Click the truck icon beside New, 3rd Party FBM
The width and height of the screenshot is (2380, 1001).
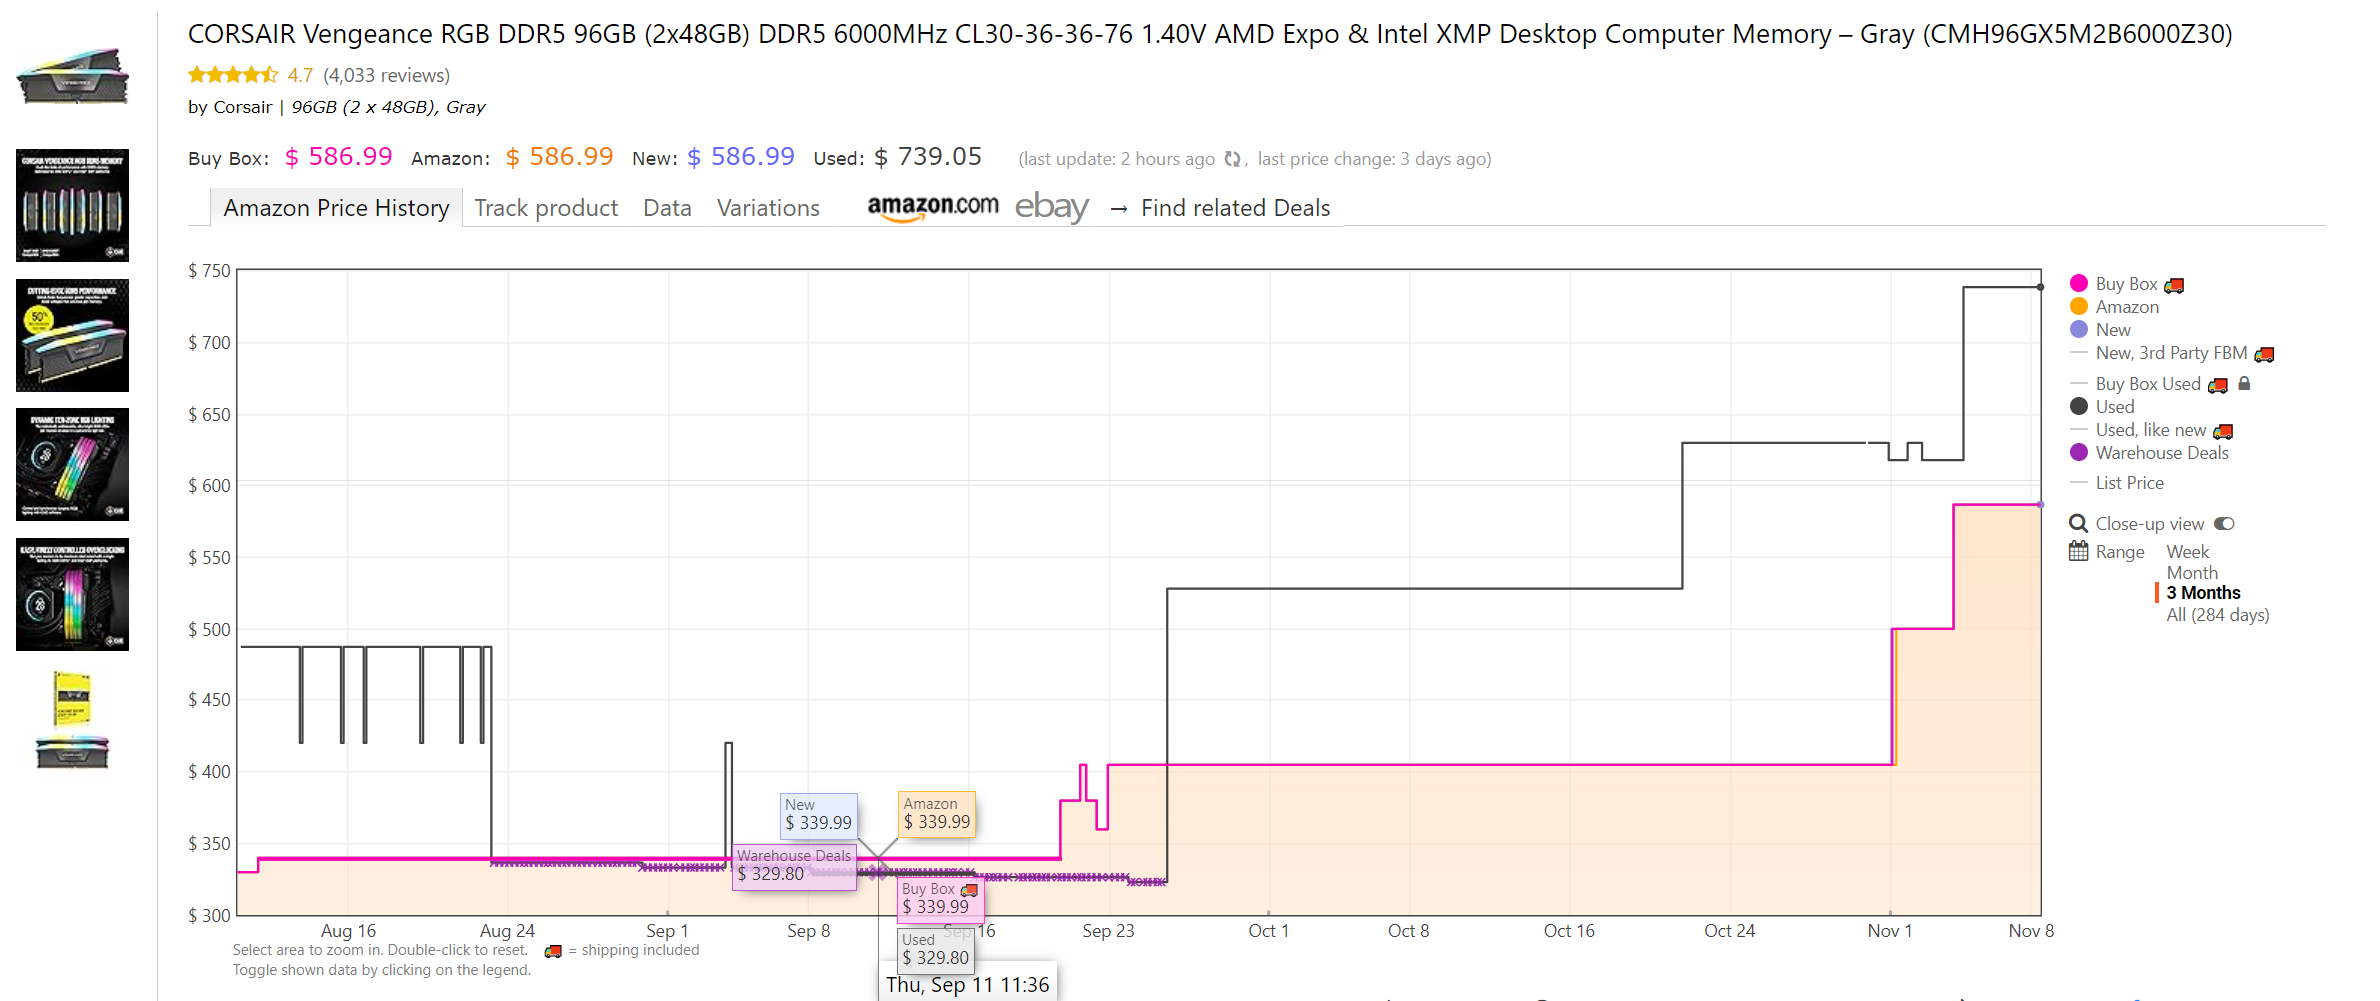(x=2265, y=354)
